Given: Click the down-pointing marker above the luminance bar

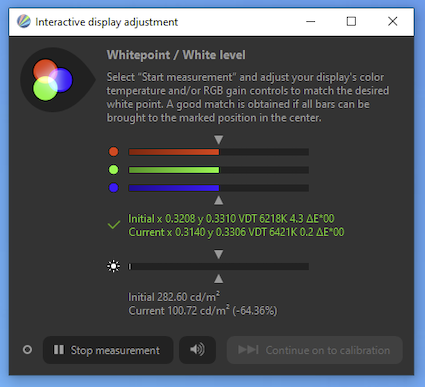Looking at the screenshot, I should (x=219, y=254).
